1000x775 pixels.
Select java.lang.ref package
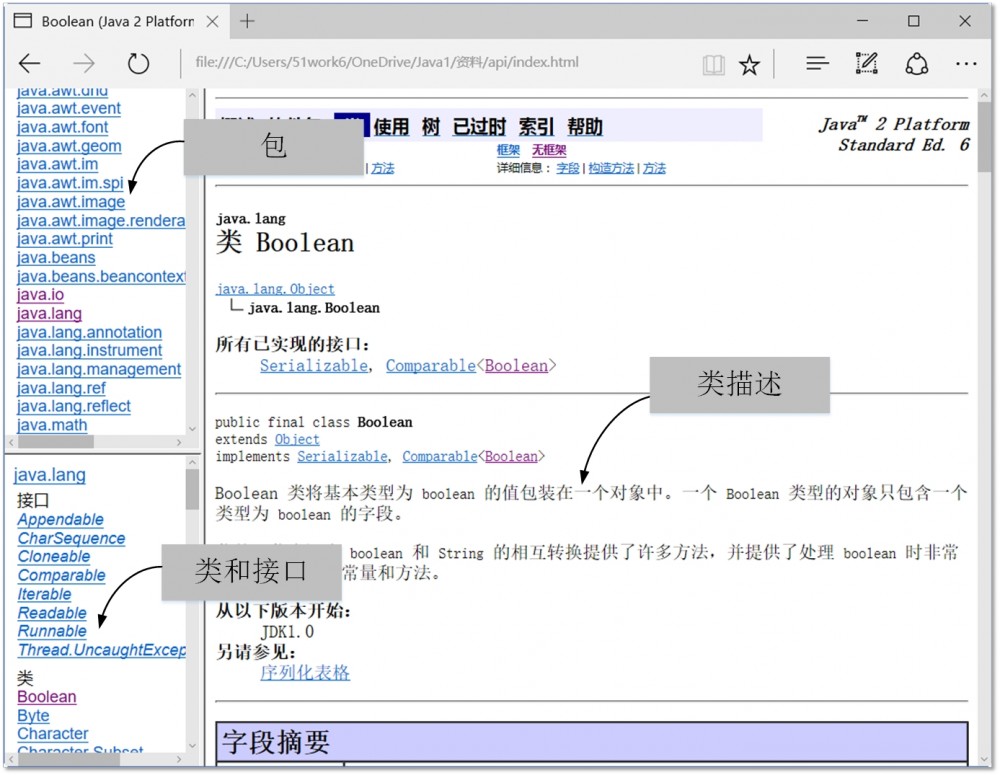coord(61,388)
